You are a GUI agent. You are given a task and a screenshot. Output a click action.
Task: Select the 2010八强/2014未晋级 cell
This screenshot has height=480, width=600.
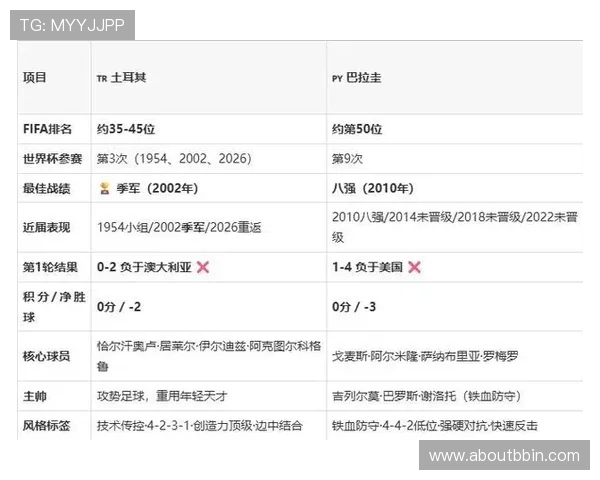point(455,227)
